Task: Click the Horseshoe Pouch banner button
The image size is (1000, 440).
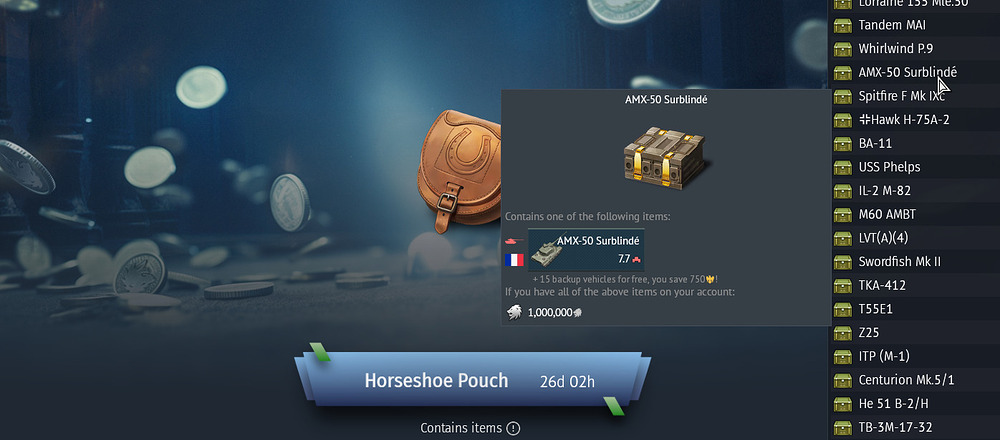Action: [472, 380]
